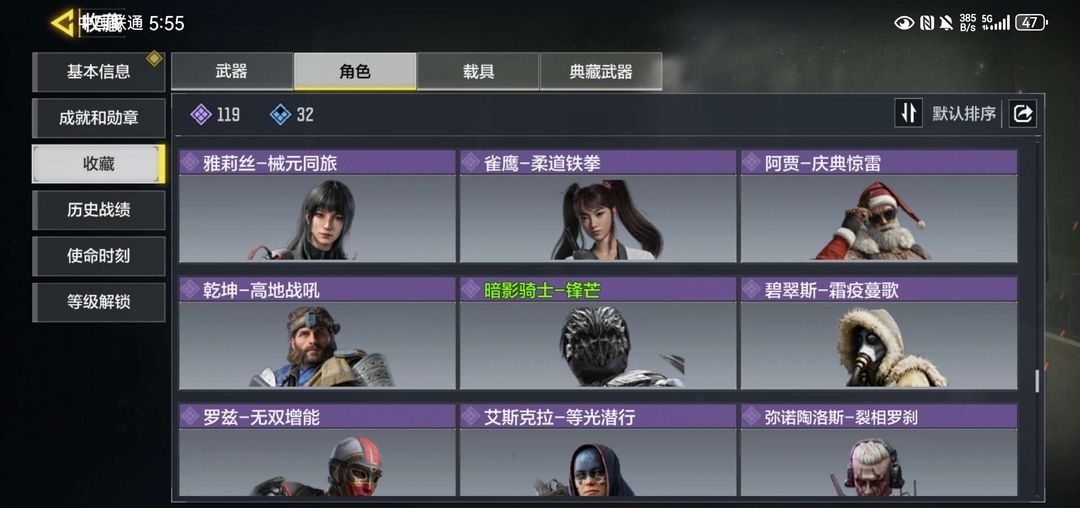This screenshot has width=1080, height=508.
Task: Click the vertical scrollbar of the character list
Action: pyautogui.click(x=1037, y=381)
